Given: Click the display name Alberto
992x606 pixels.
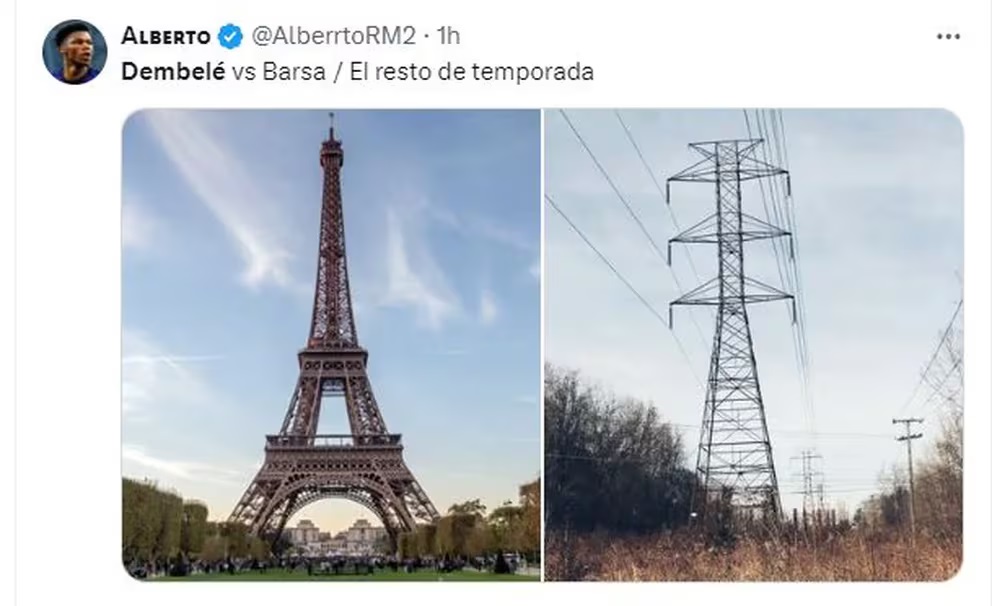Looking at the screenshot, I should click(x=166, y=37).
